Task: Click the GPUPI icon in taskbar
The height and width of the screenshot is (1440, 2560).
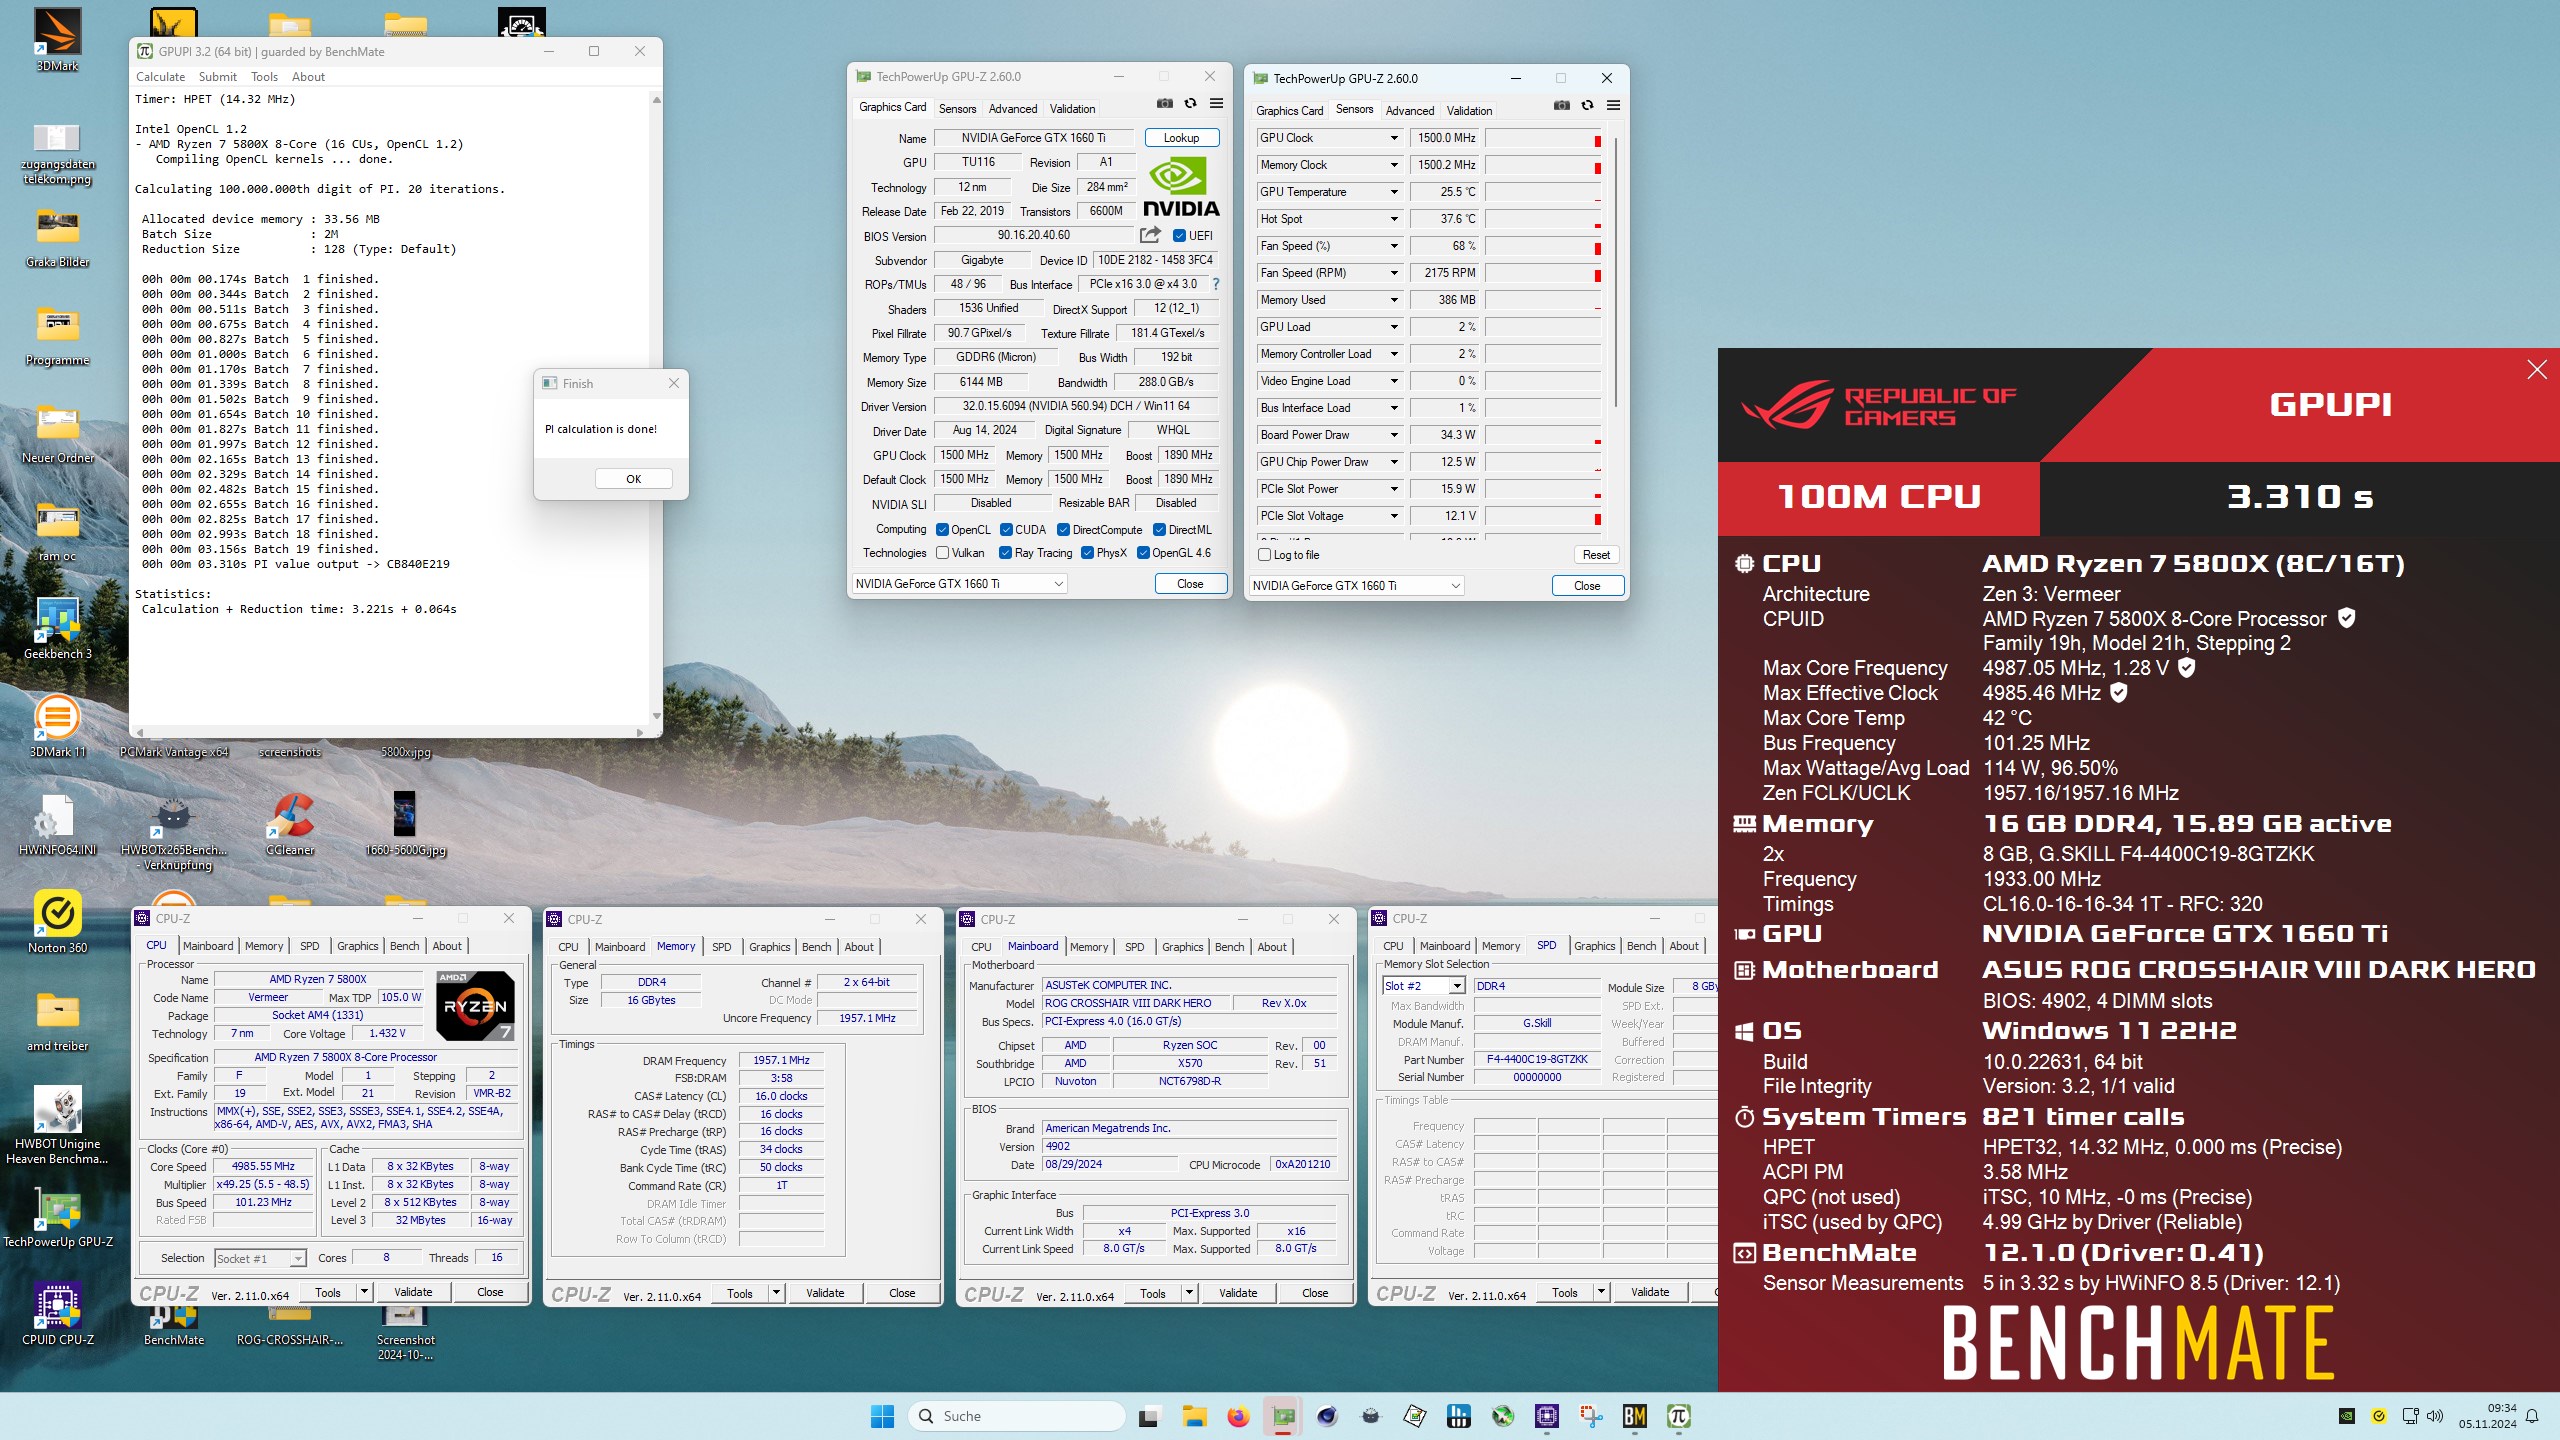Action: (x=1678, y=1416)
